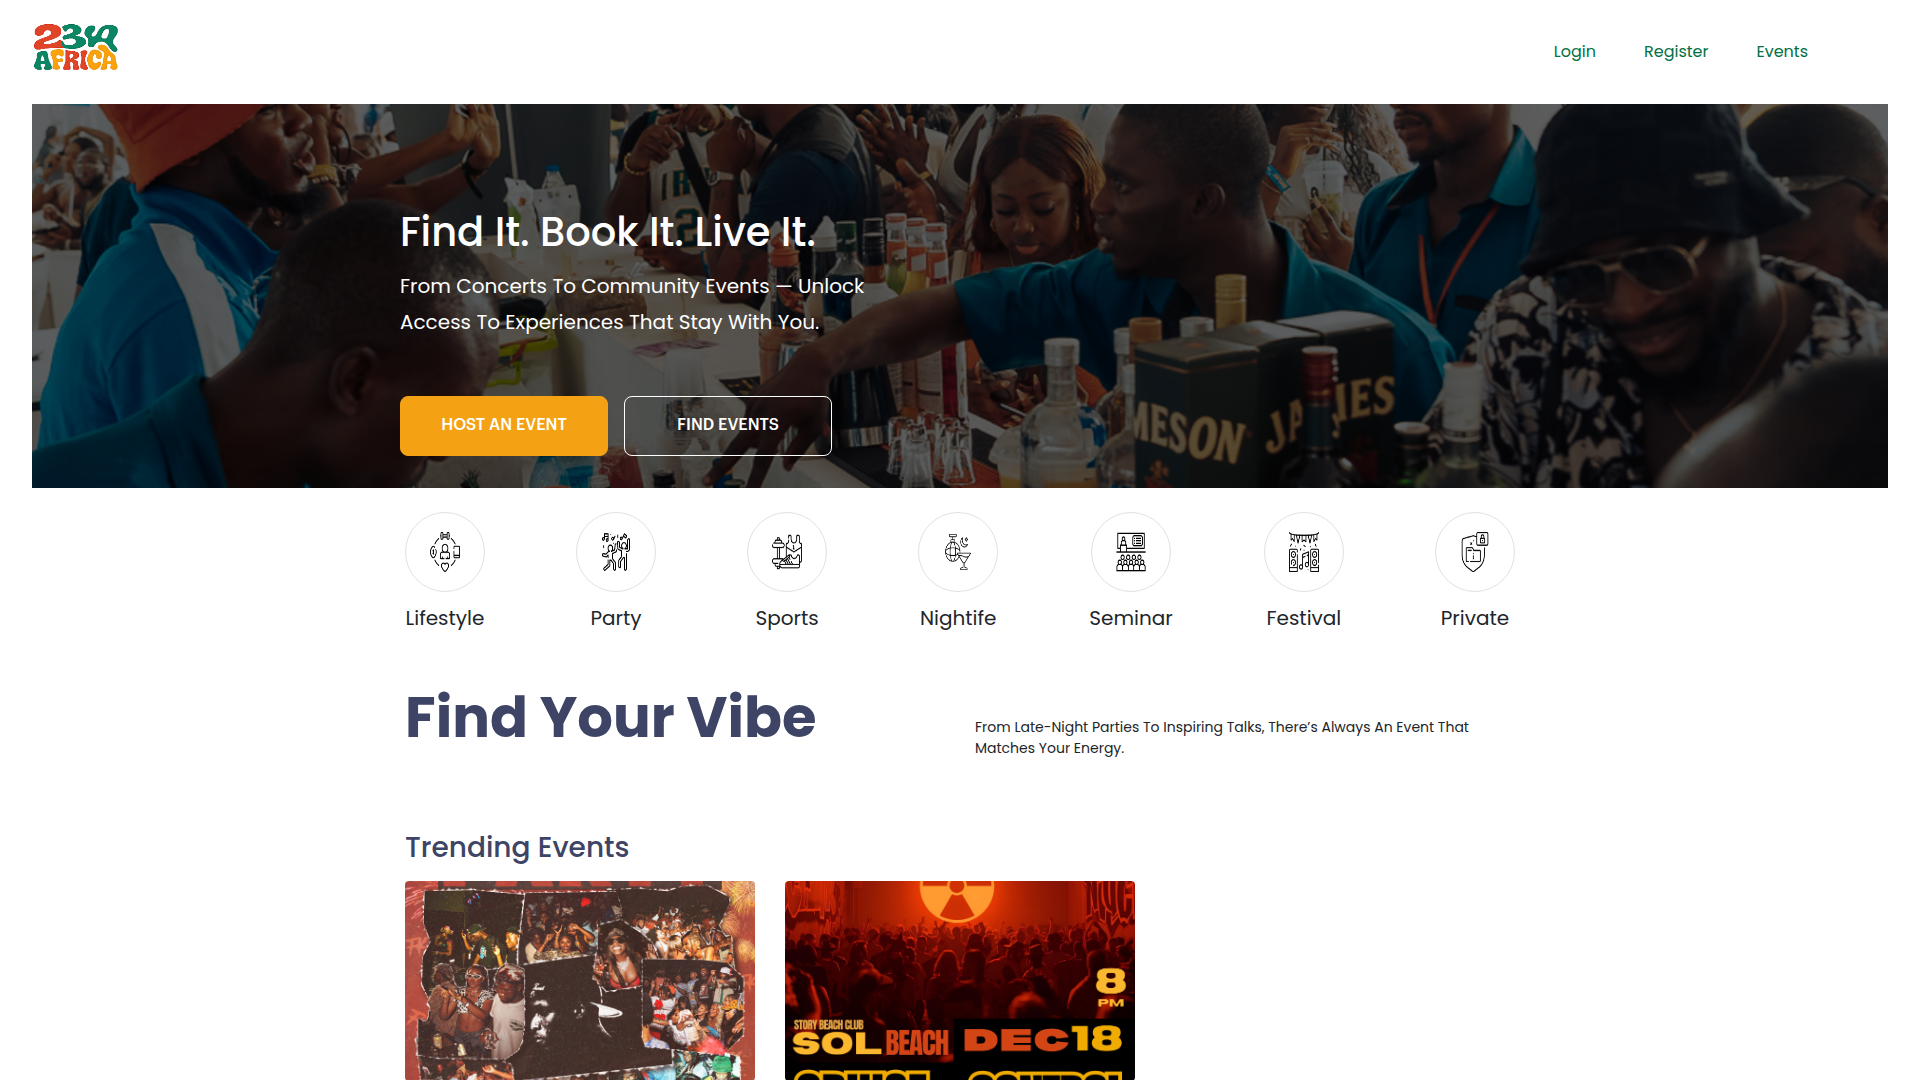Open the Sports category icon

point(787,552)
